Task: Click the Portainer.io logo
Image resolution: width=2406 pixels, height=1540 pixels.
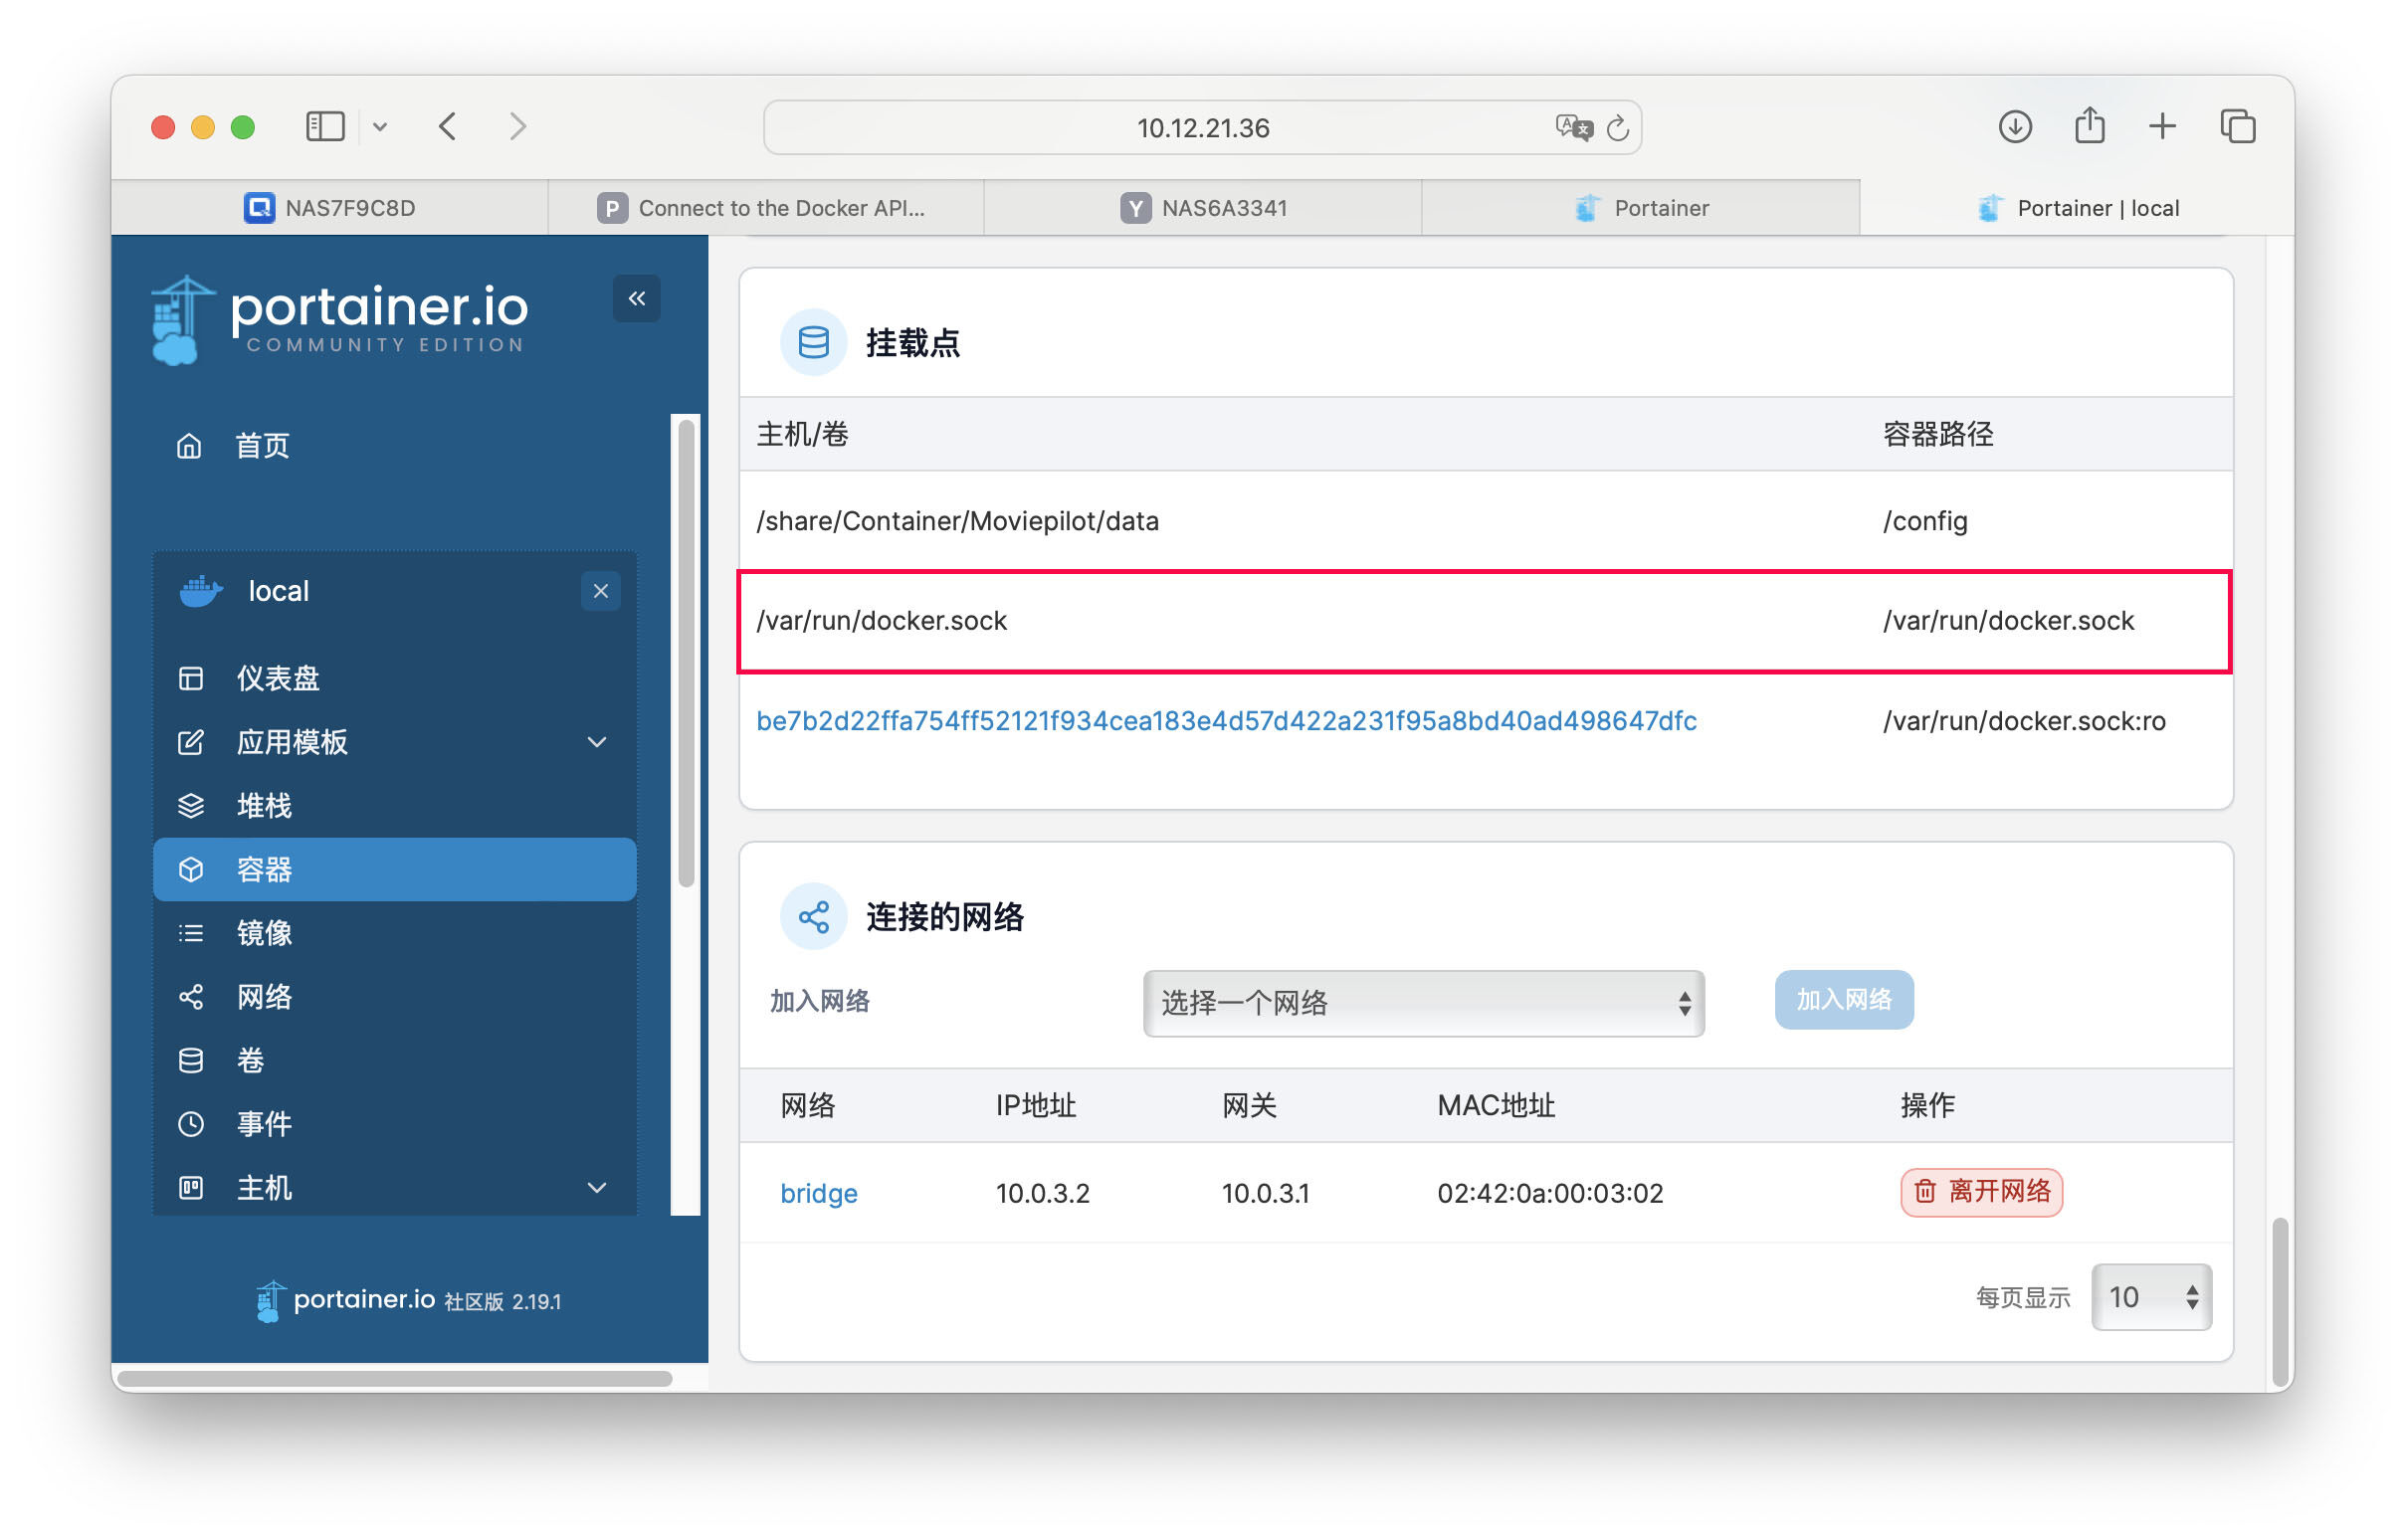Action: (x=340, y=320)
